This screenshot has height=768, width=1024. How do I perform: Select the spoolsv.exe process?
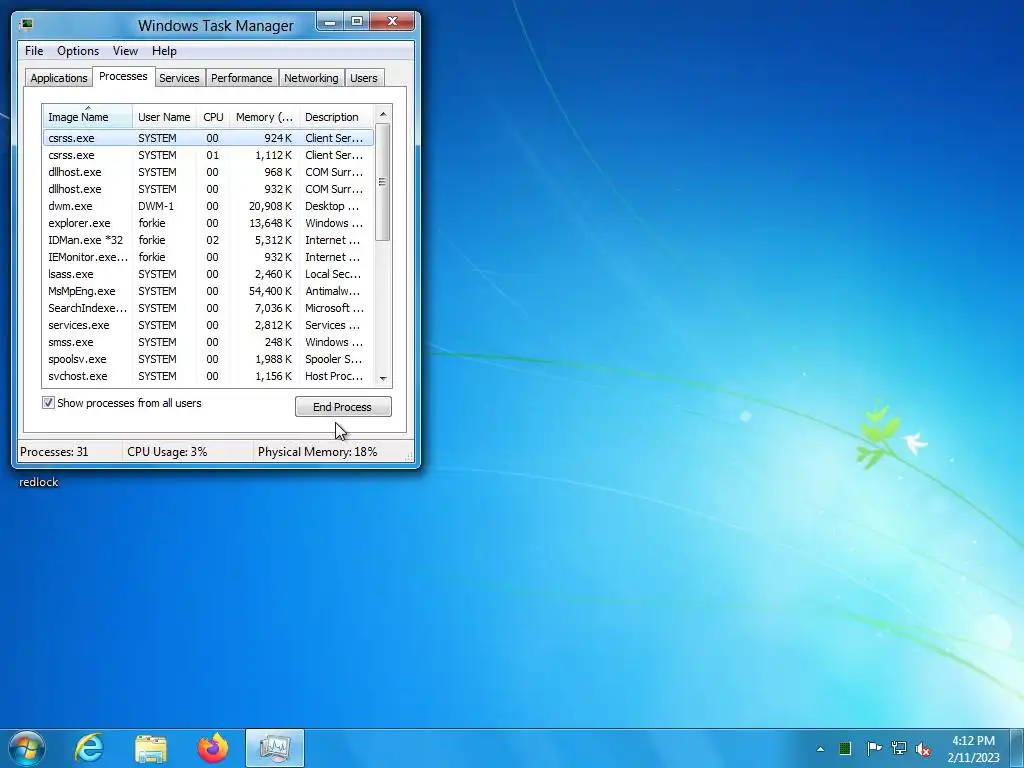(x=208, y=359)
